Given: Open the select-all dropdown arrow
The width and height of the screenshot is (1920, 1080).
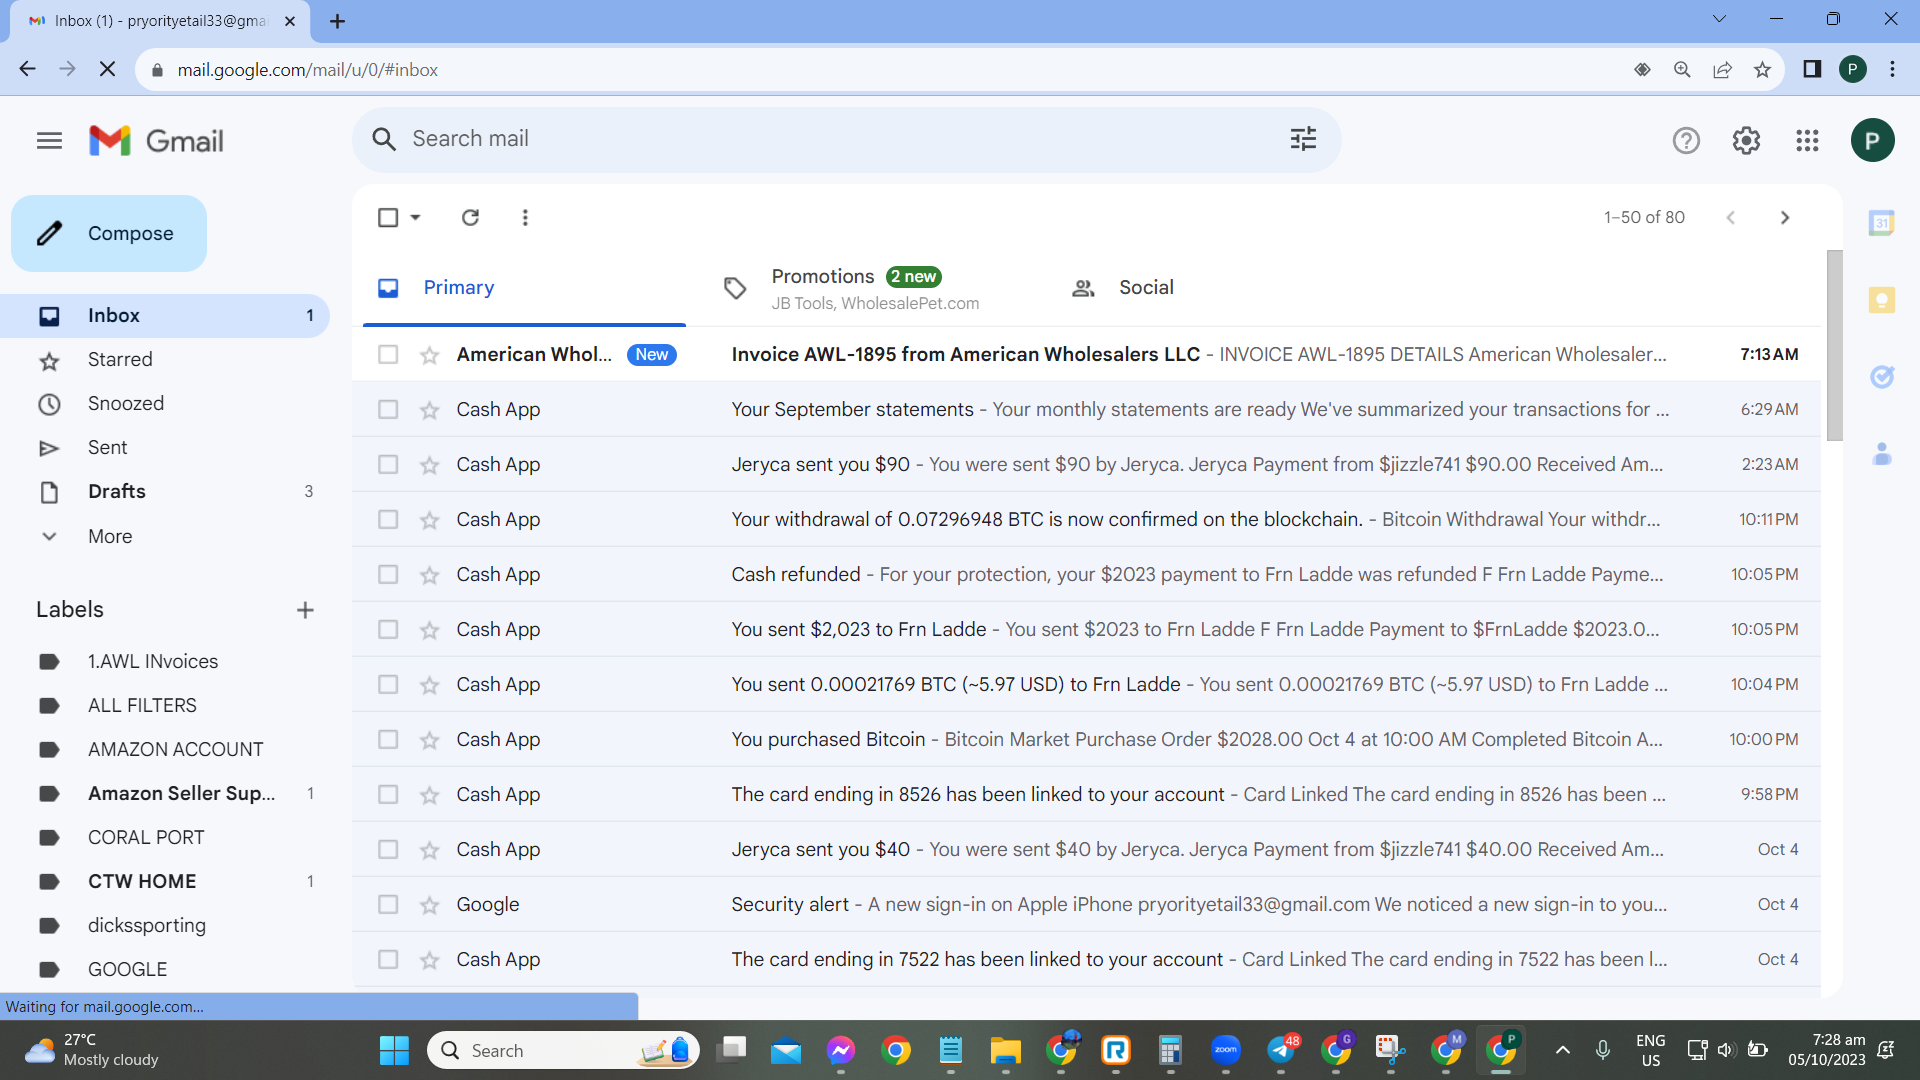Looking at the screenshot, I should point(415,217).
